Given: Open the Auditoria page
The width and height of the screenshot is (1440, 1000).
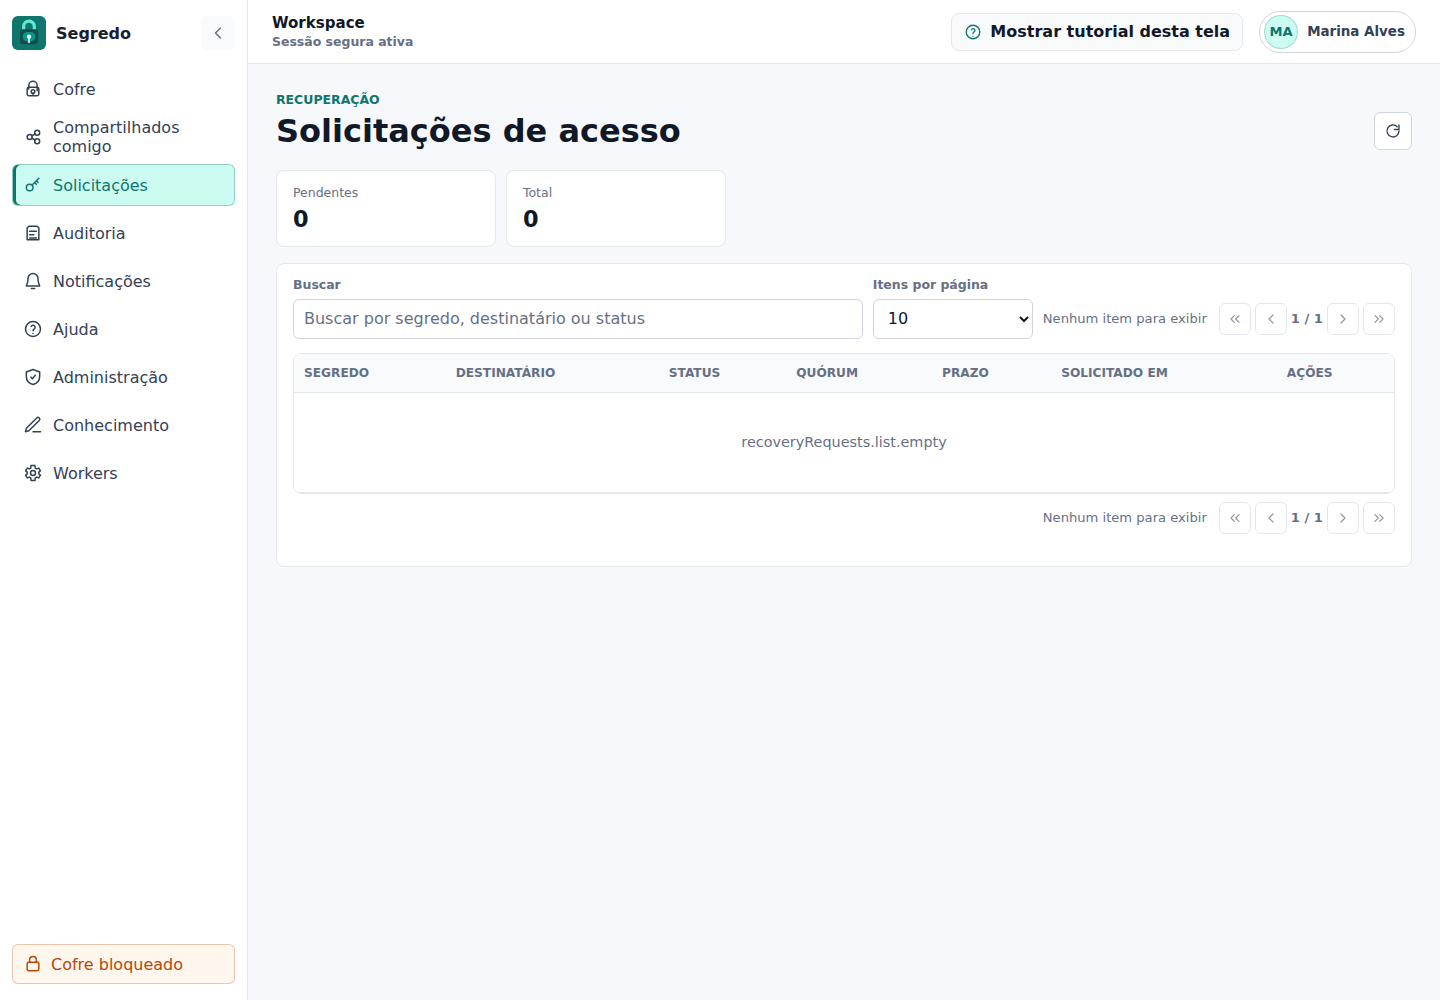Looking at the screenshot, I should 124,233.
